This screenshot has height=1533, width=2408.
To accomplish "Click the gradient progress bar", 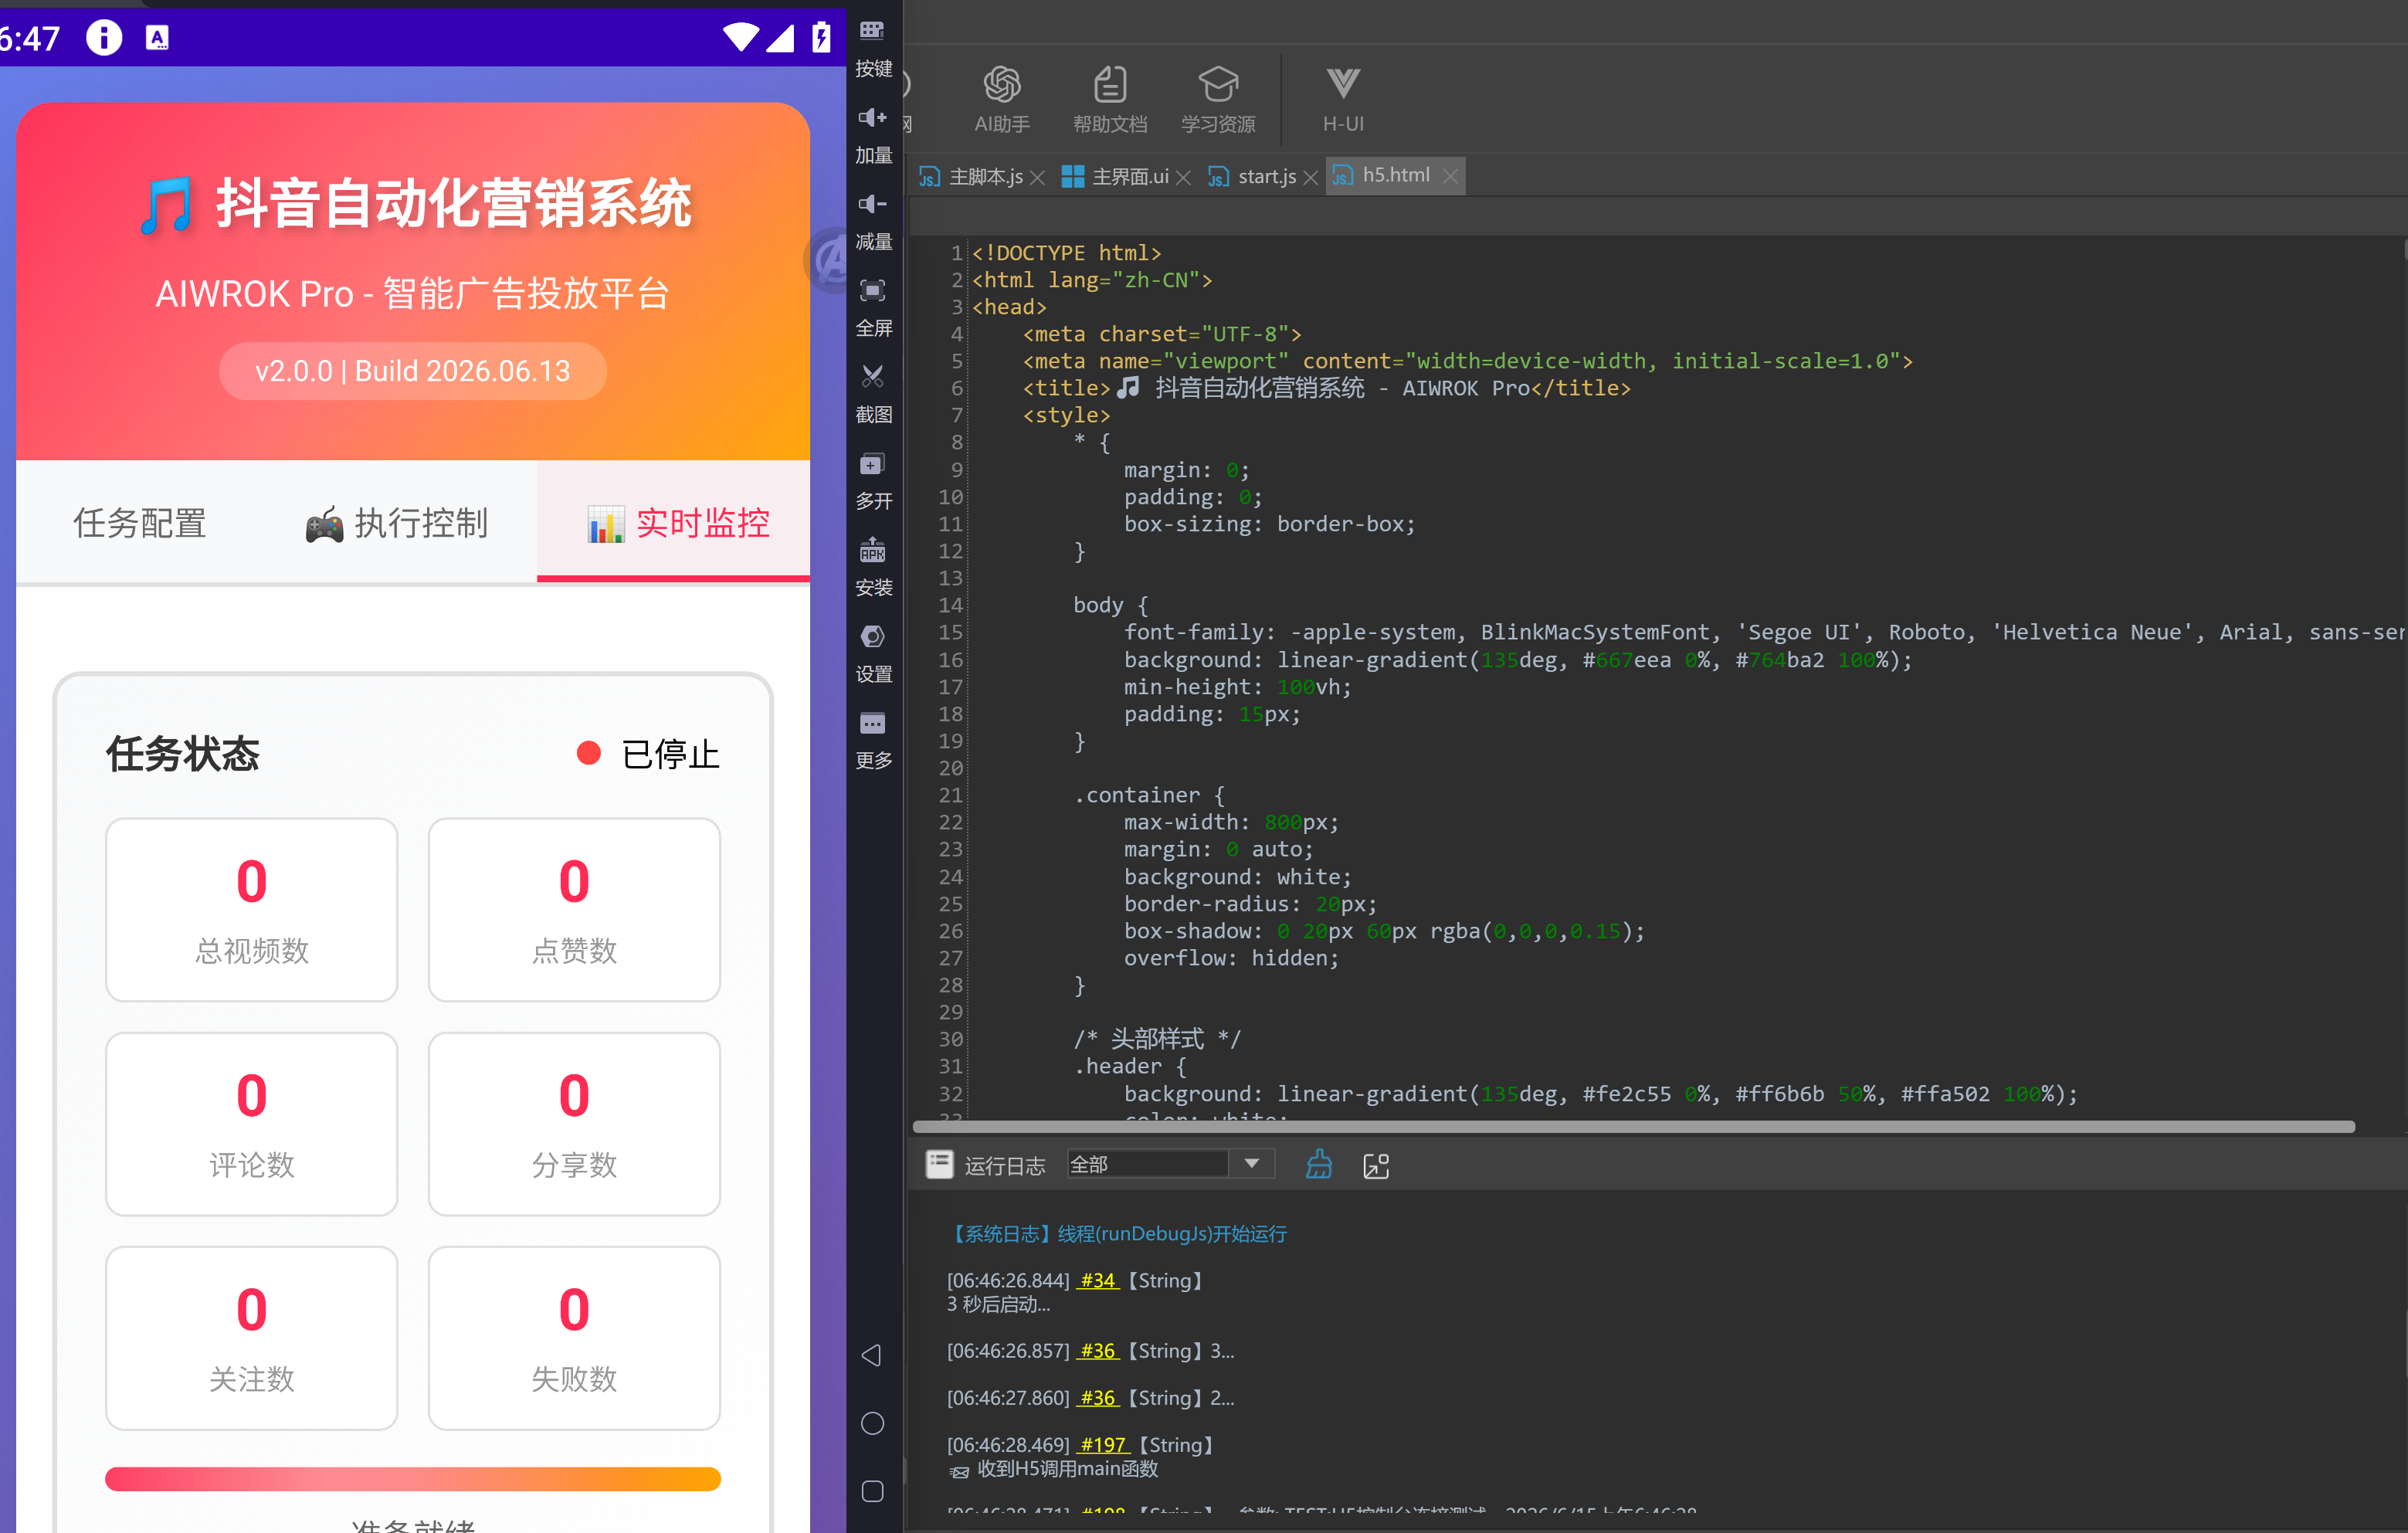I will tap(412, 1478).
